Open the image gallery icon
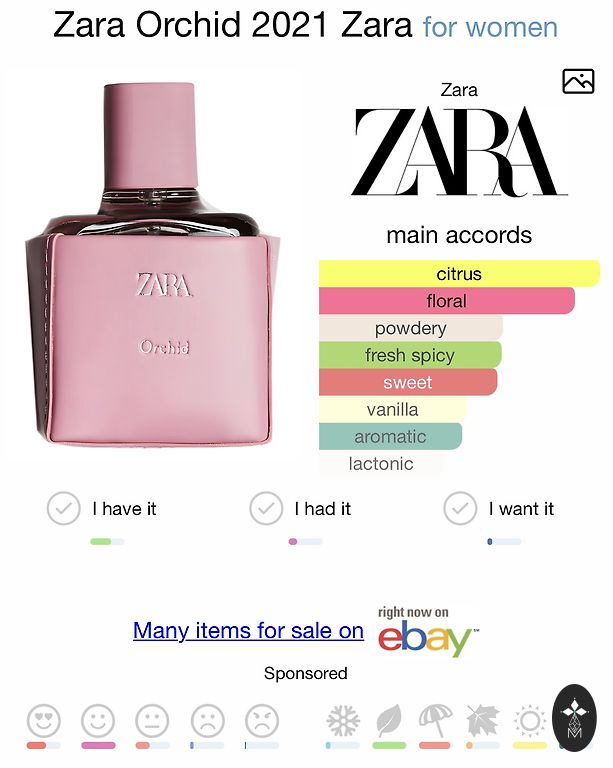This screenshot has height=768, width=613. 578,81
